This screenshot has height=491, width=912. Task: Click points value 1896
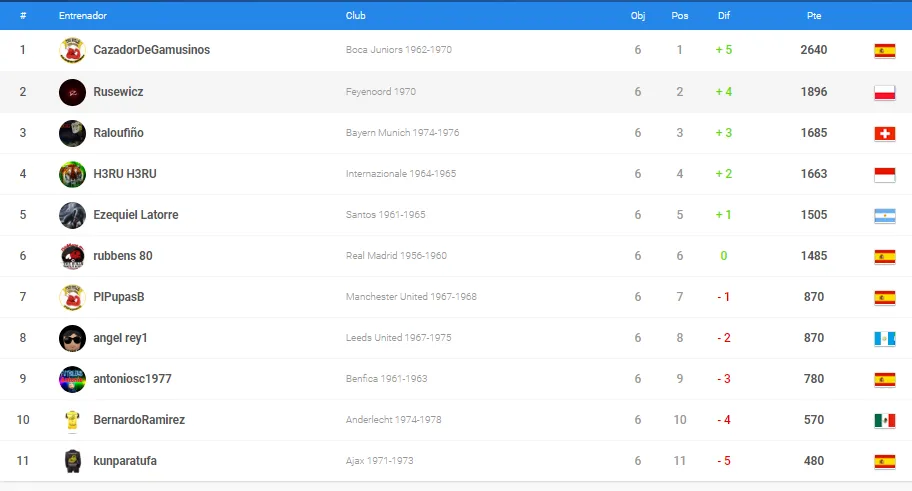click(814, 91)
